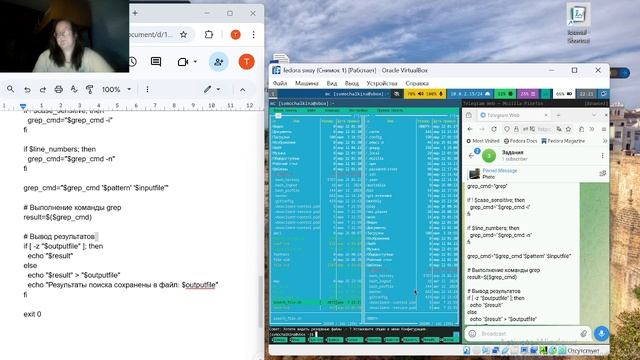Record a voice message with the microphone button
The height and width of the screenshot is (360, 640).
(x=601, y=333)
